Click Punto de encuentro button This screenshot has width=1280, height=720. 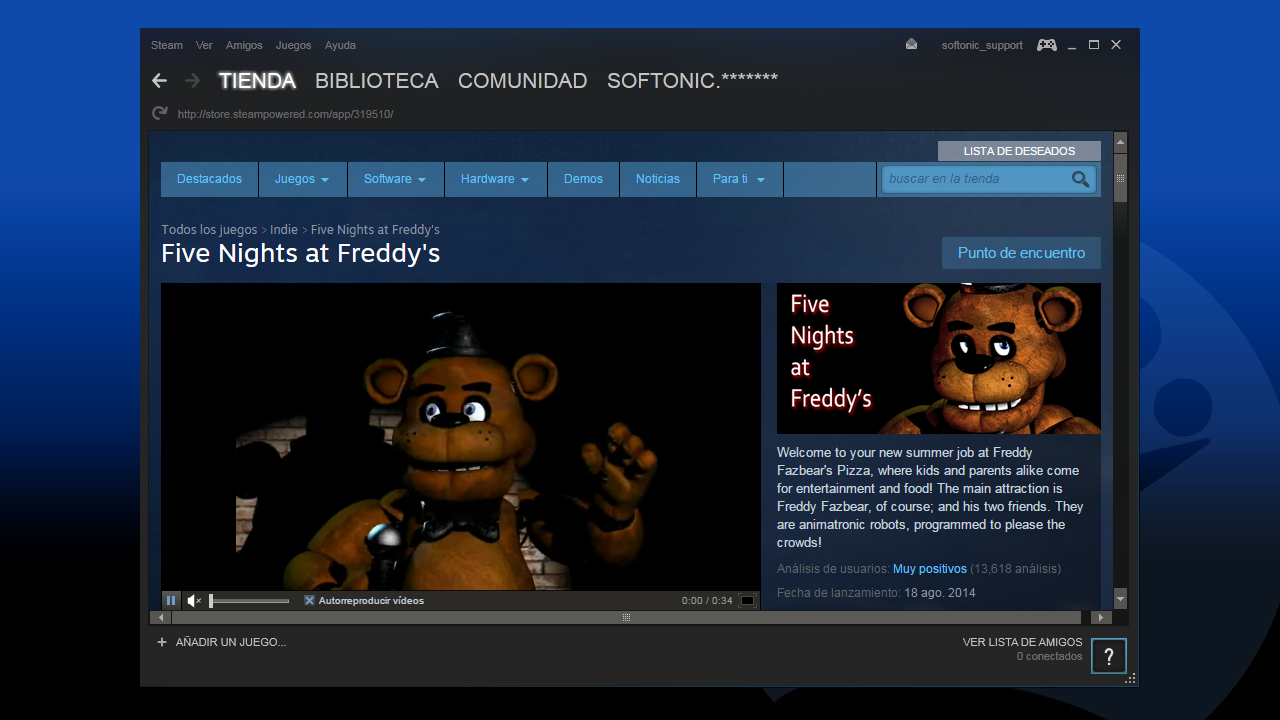point(1021,253)
